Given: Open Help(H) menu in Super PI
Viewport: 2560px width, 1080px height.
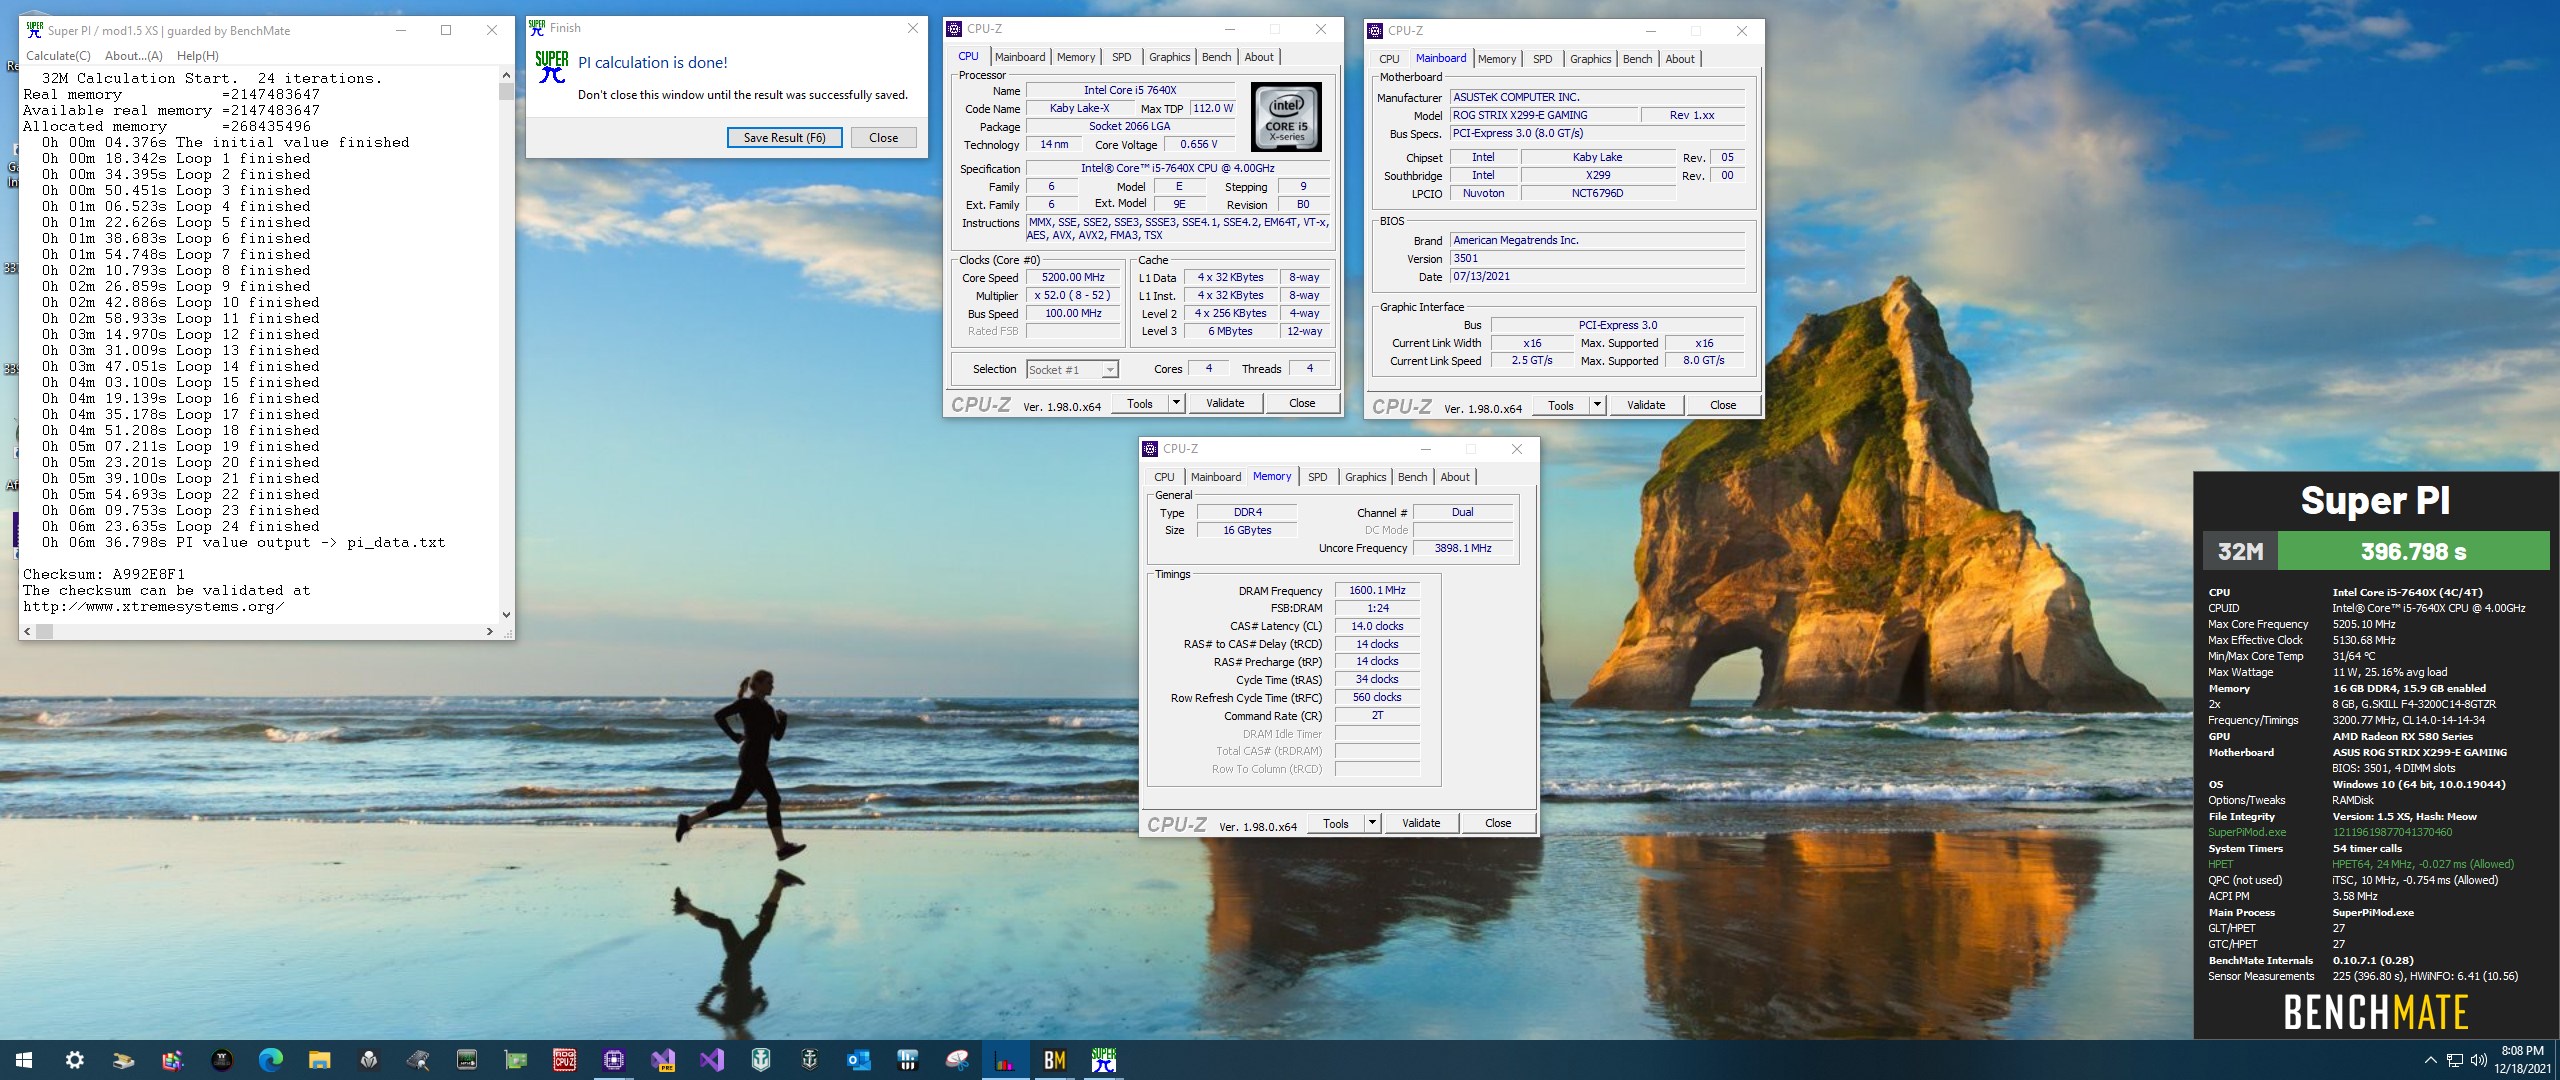Looking at the screenshot, I should (x=198, y=56).
